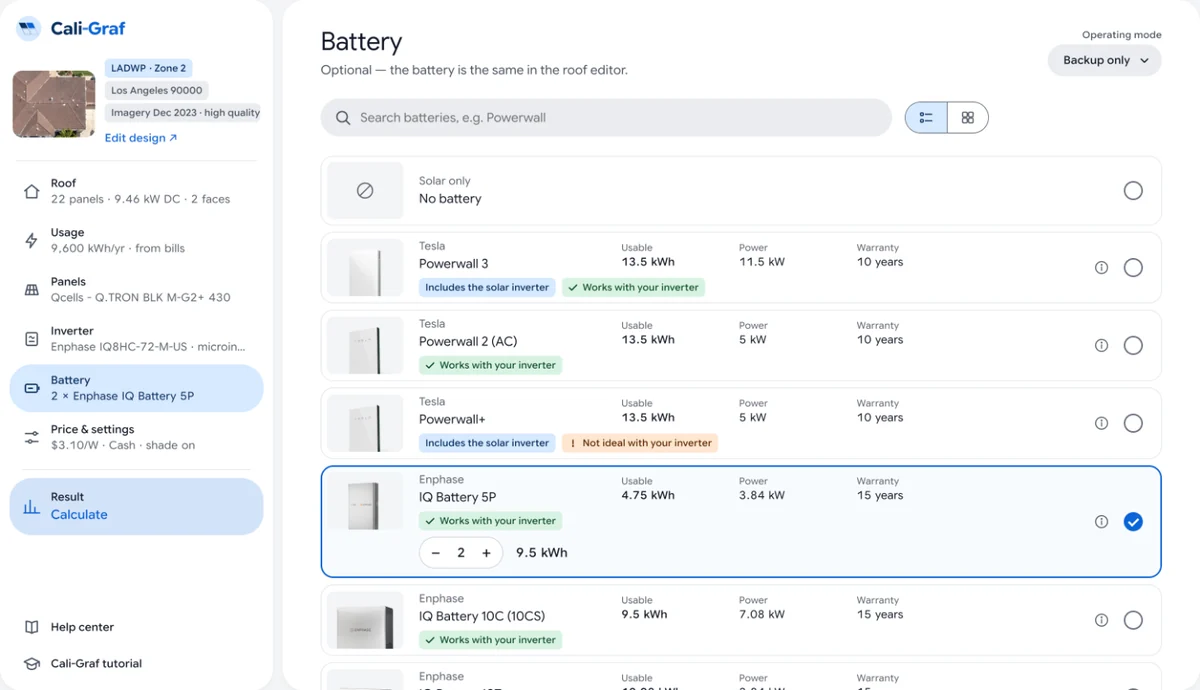Click the IQ Battery 5P product image

tap(365, 503)
